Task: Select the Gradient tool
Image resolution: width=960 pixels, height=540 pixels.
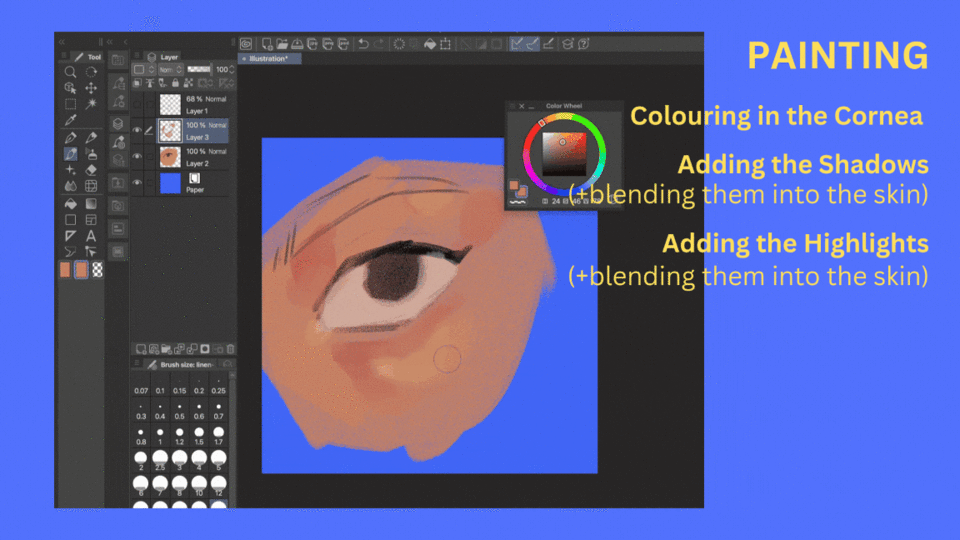Action: pyautogui.click(x=91, y=203)
